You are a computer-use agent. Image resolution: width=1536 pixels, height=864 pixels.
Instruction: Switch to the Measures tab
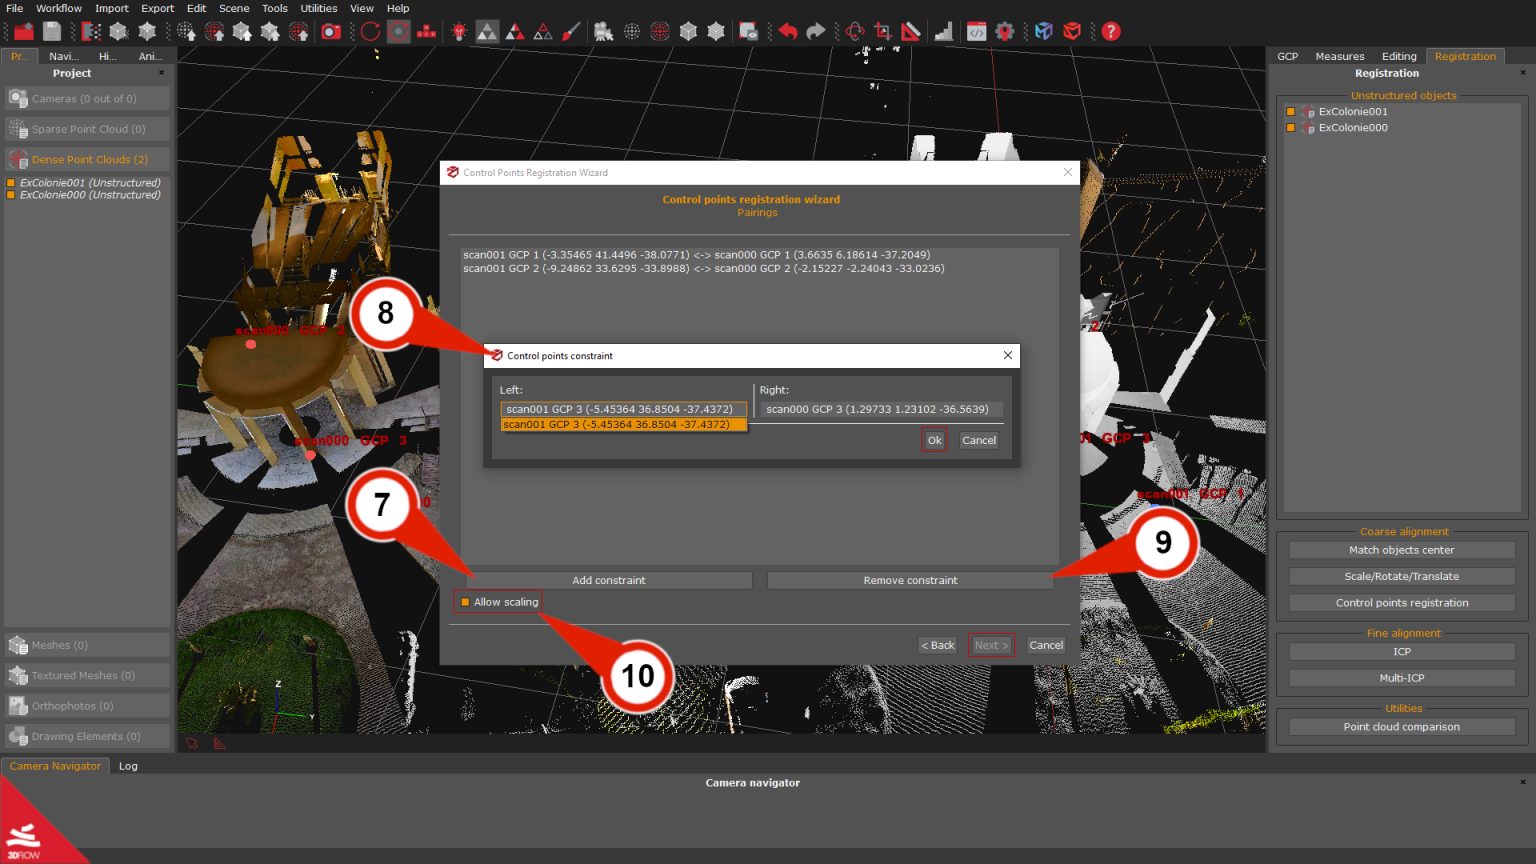pyautogui.click(x=1340, y=56)
